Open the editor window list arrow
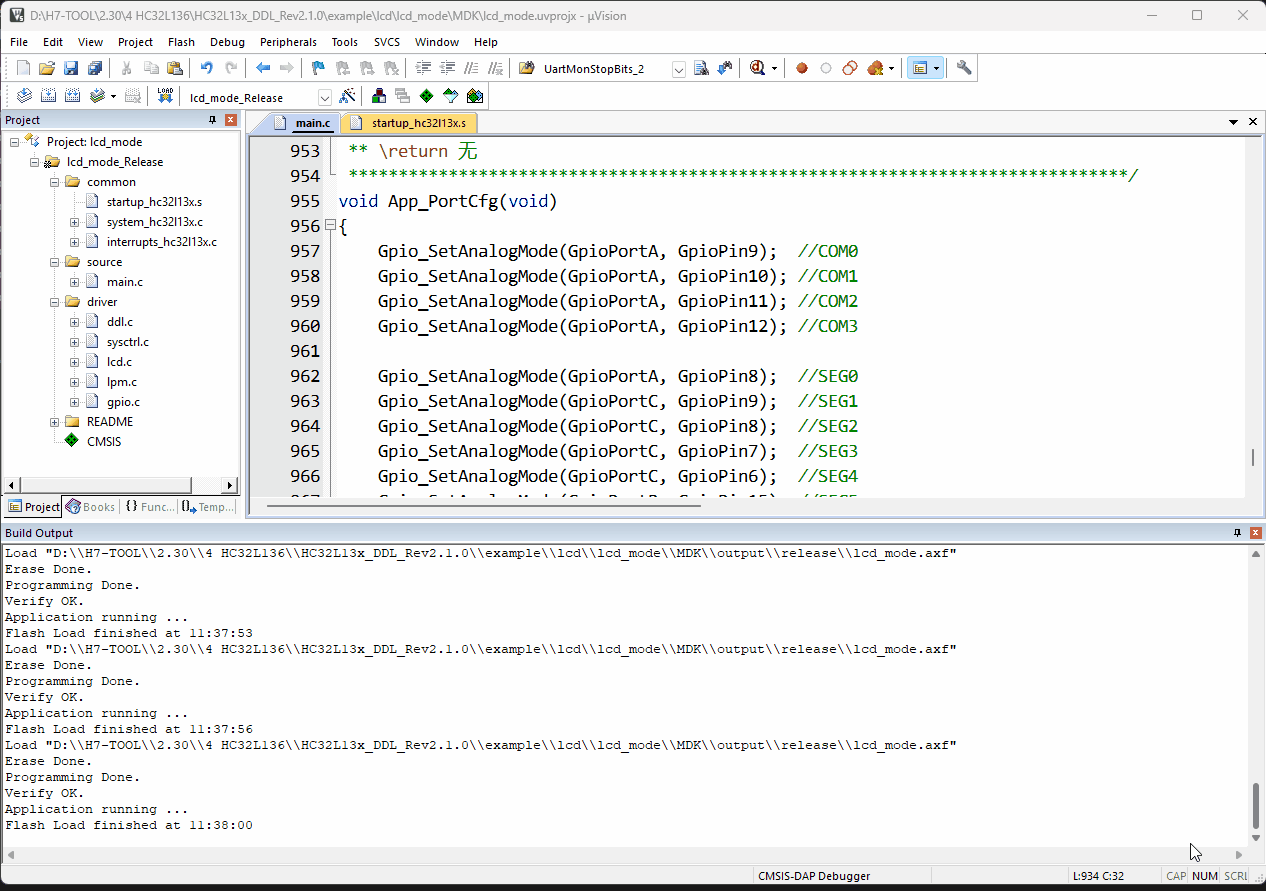Image resolution: width=1266 pixels, height=891 pixels. click(1234, 122)
